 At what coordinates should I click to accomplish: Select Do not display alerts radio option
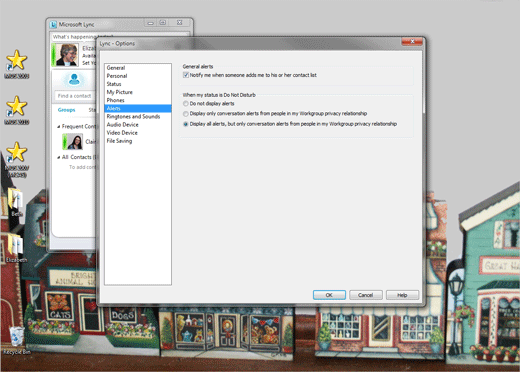point(186,104)
